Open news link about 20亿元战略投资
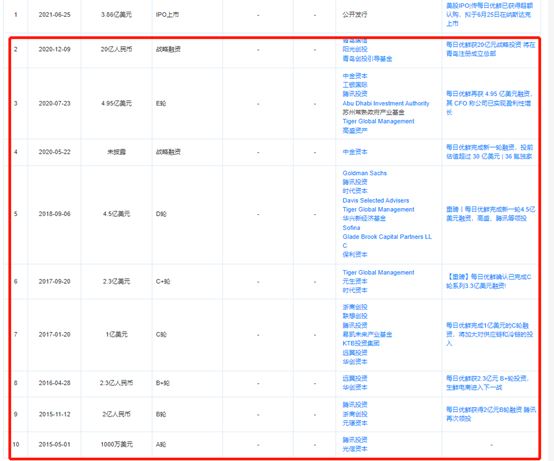This screenshot has width=554, height=461. point(490,49)
